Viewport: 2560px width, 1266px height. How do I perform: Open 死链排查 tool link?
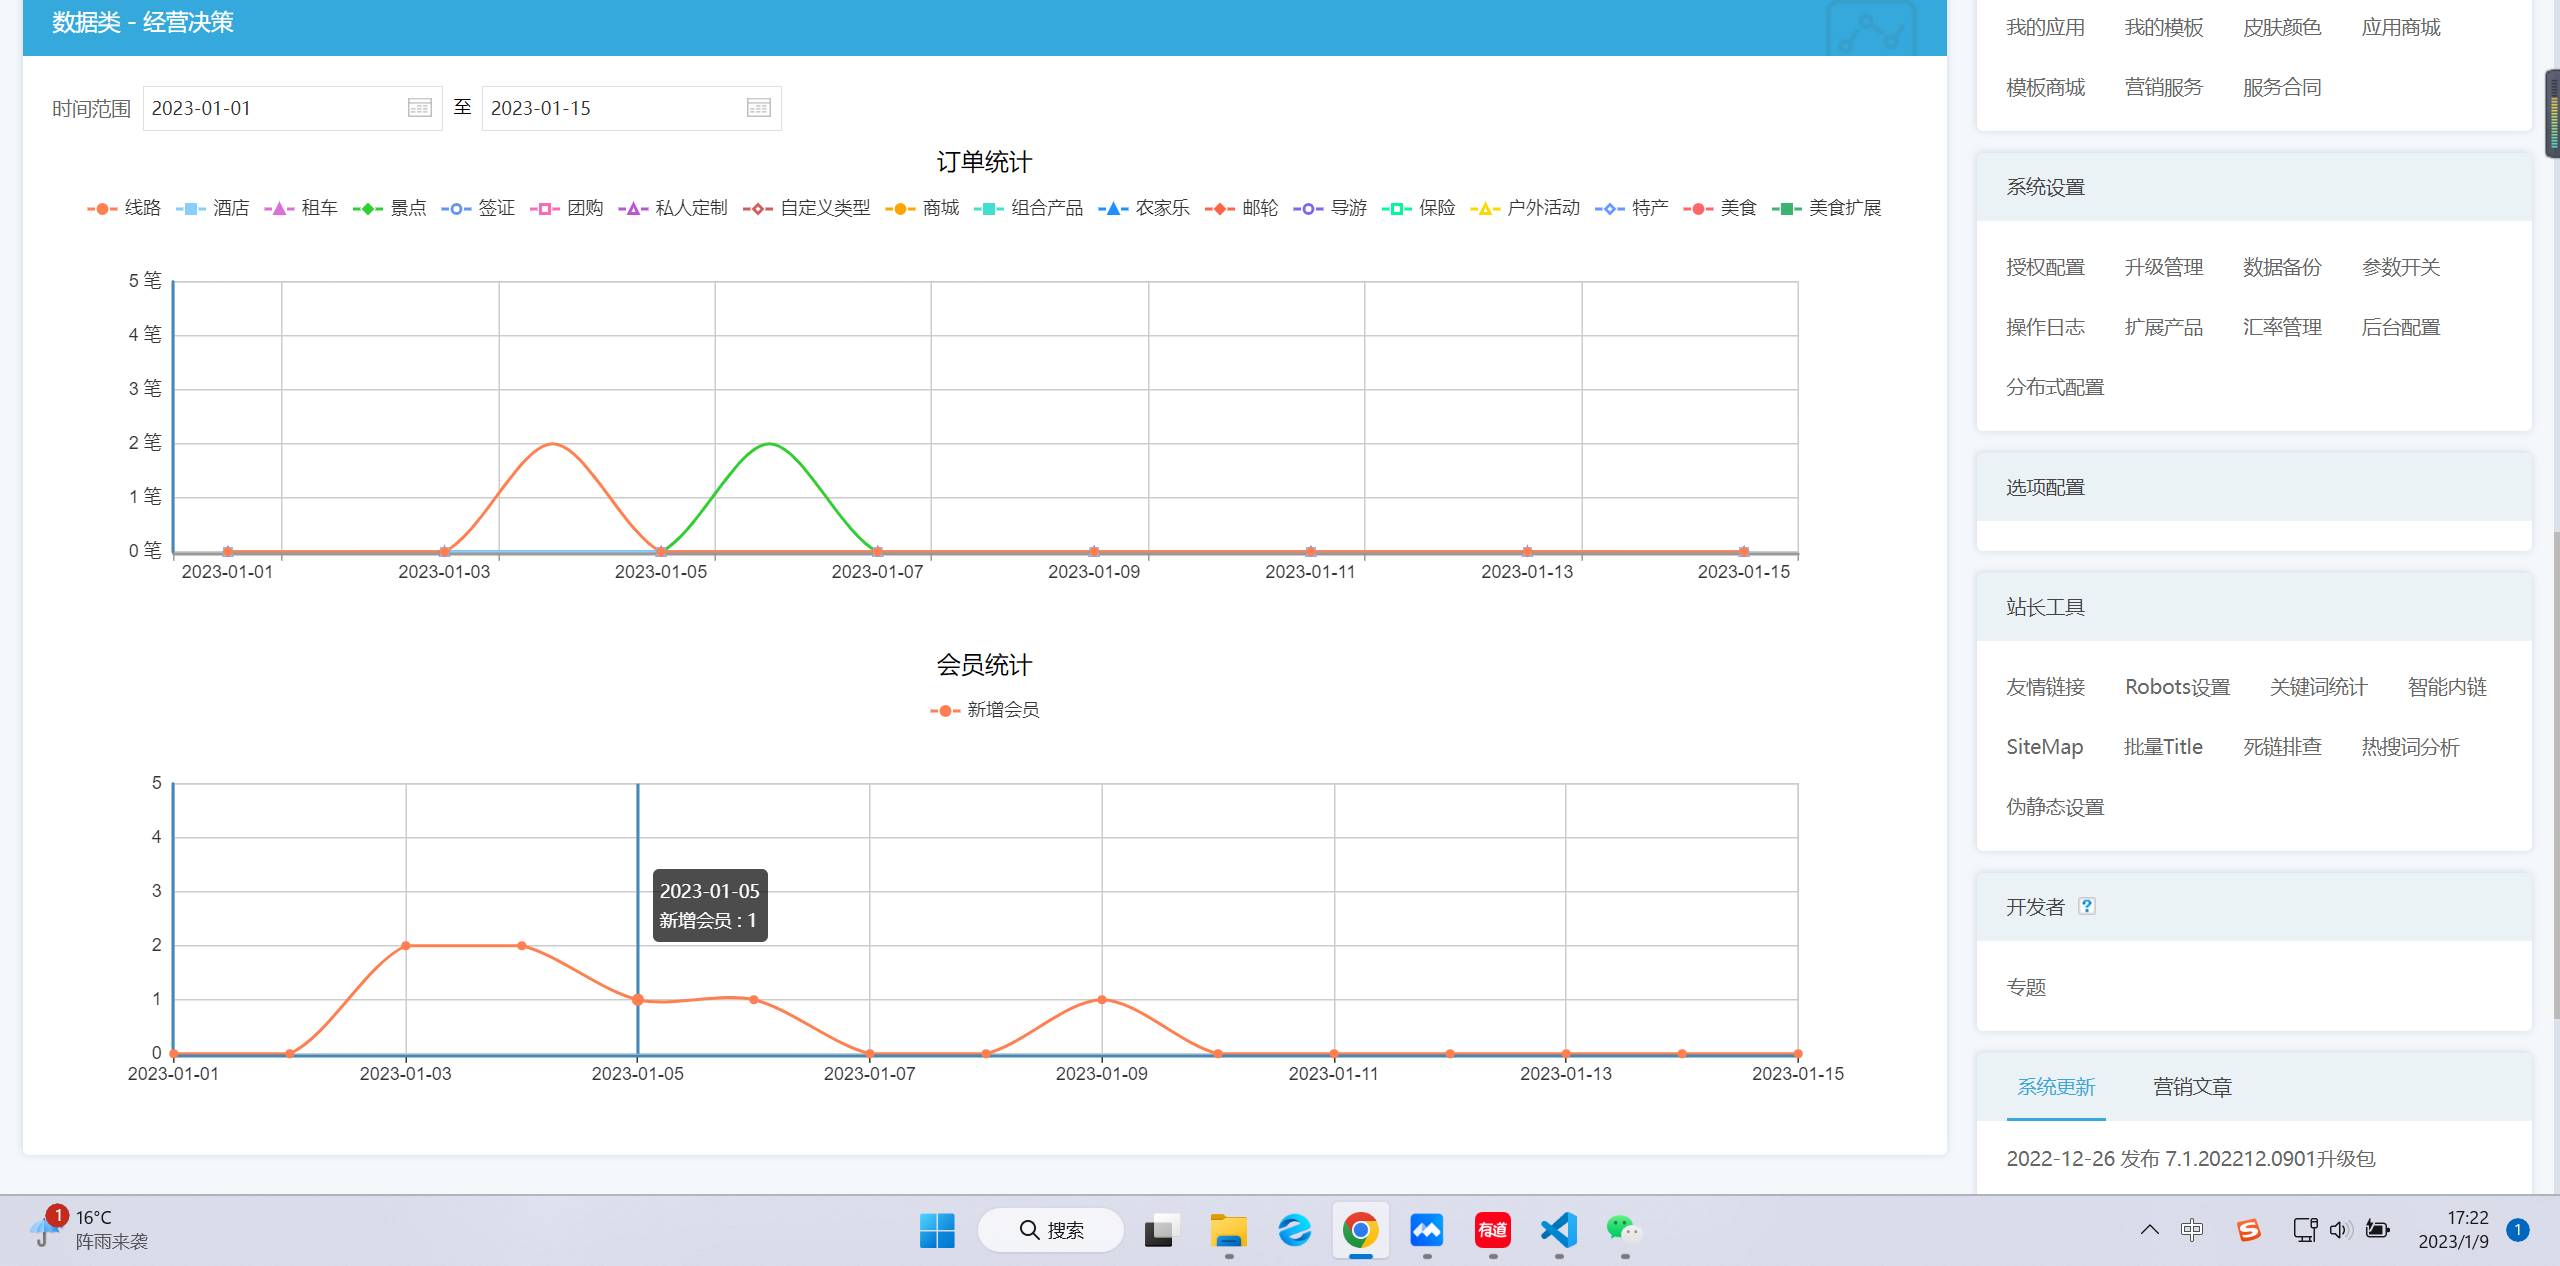[2282, 747]
